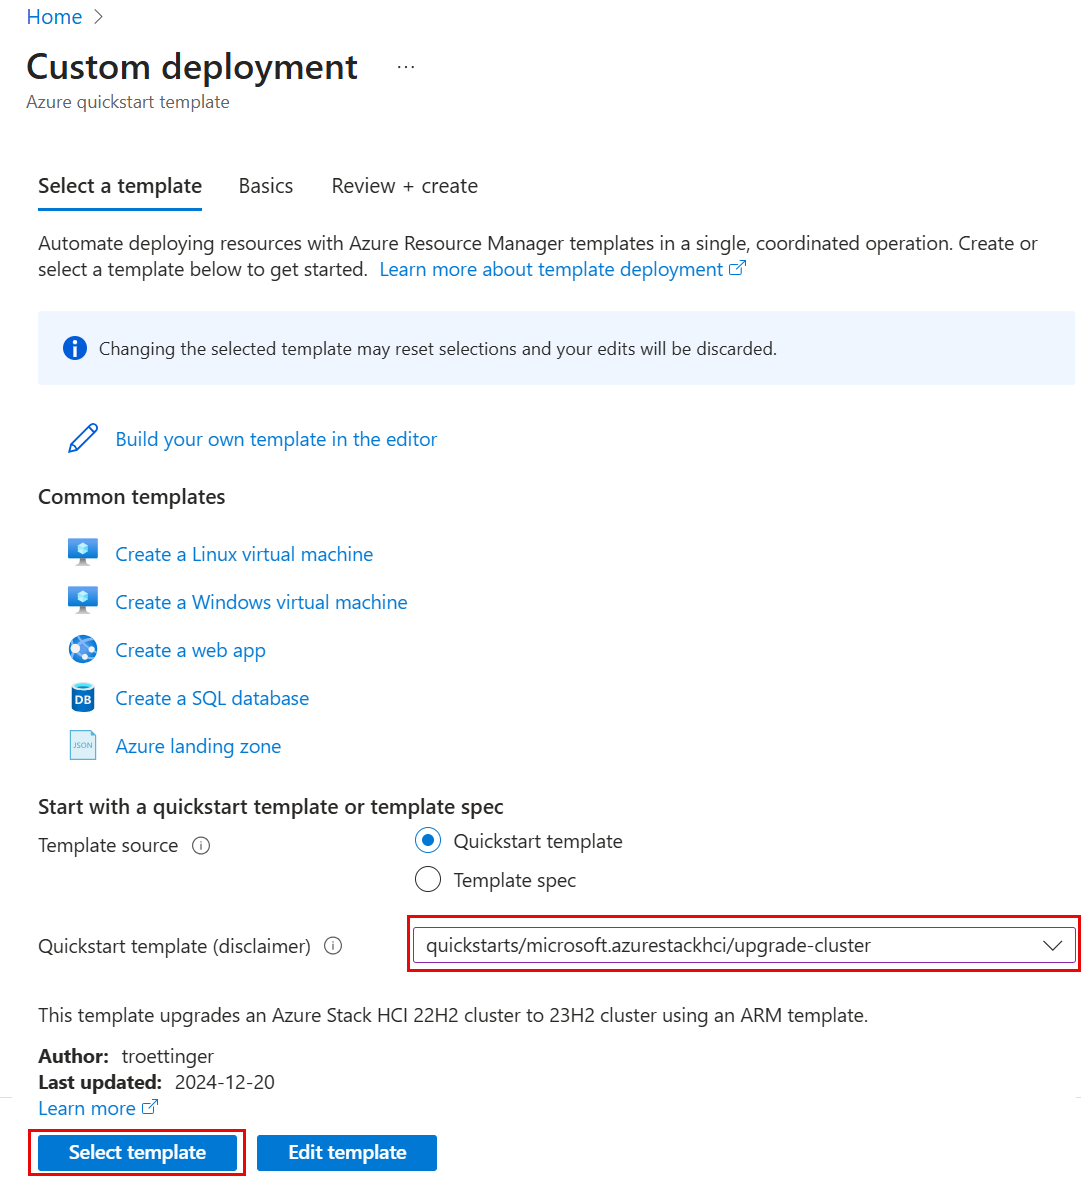Click the pencil icon for template editor
This screenshot has width=1081, height=1183.
(x=83, y=439)
